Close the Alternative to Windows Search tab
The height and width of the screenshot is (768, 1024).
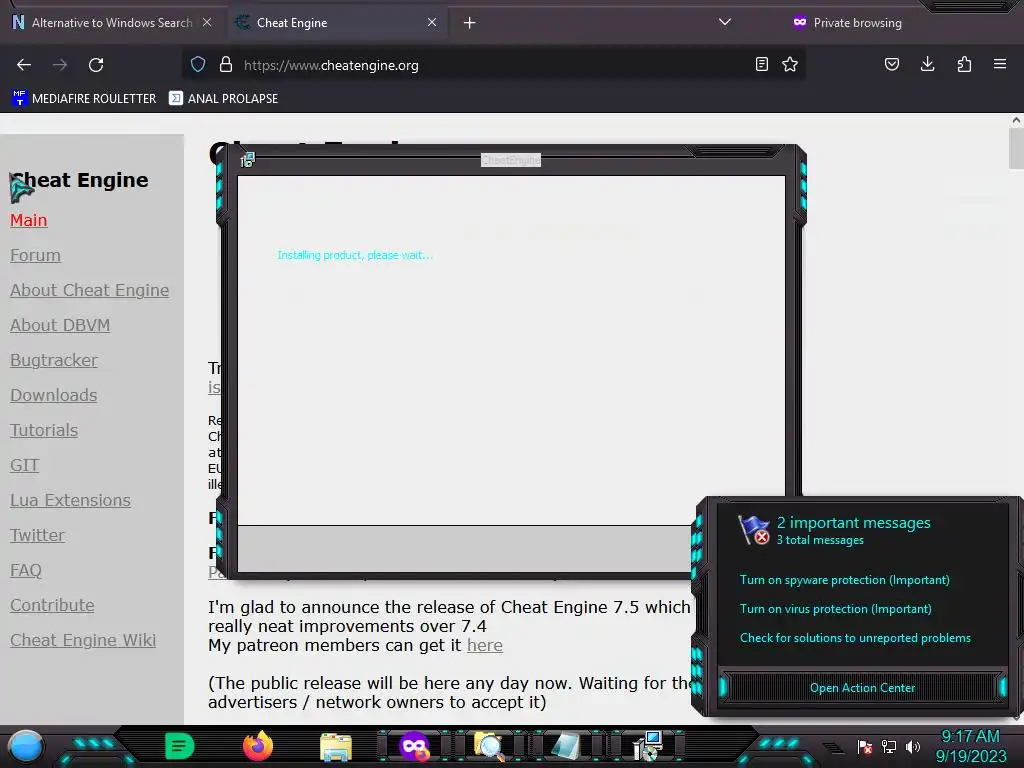(207, 22)
